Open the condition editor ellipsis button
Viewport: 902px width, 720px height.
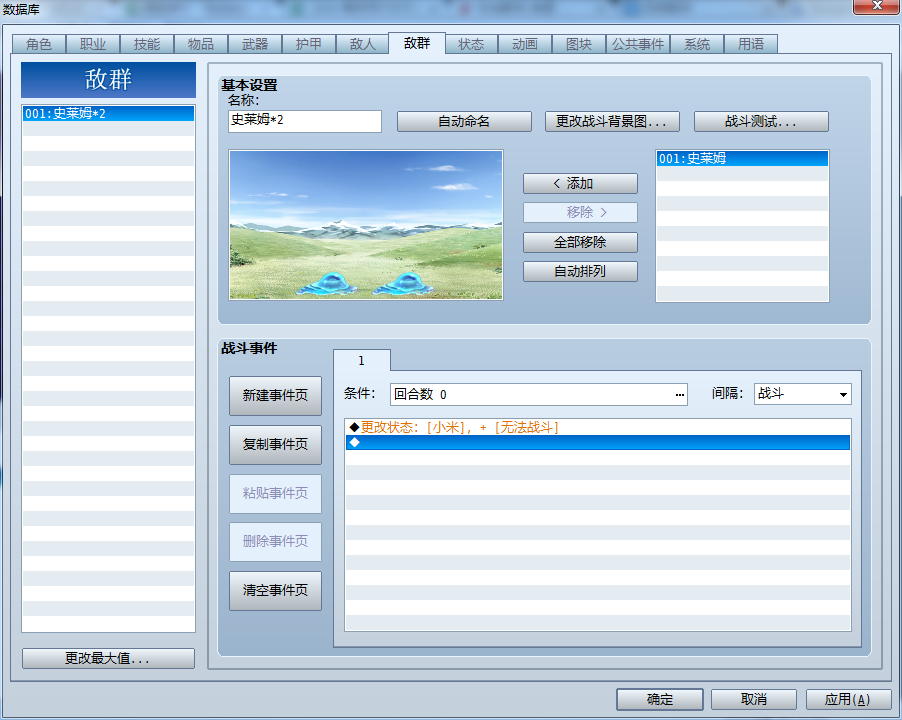(x=679, y=395)
